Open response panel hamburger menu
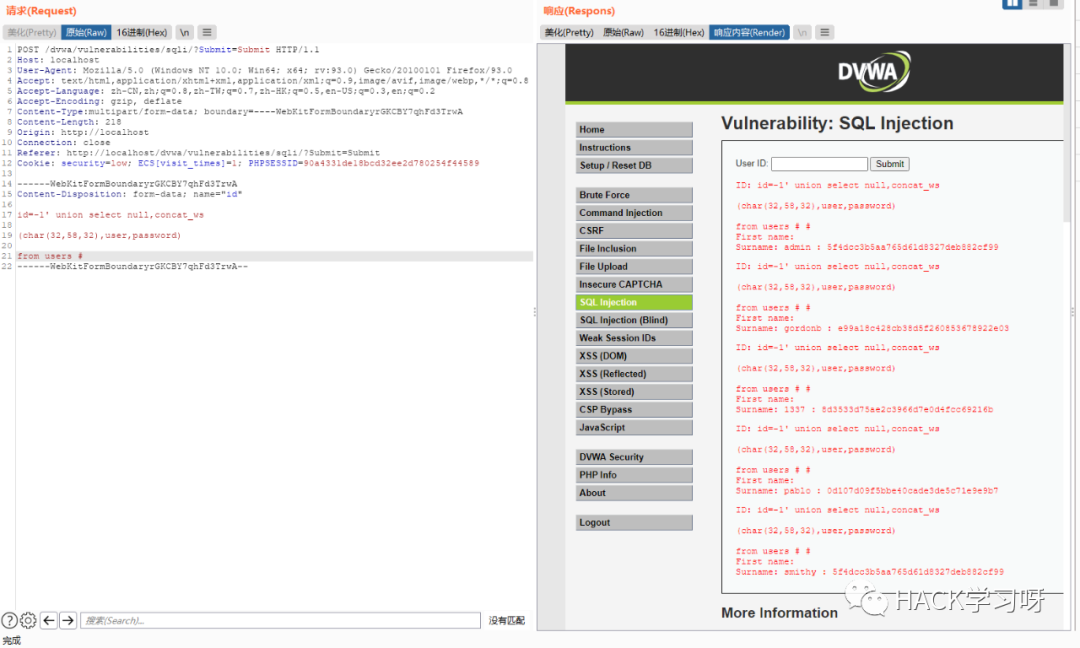Screen dimensions: 1080x648 [824, 32]
